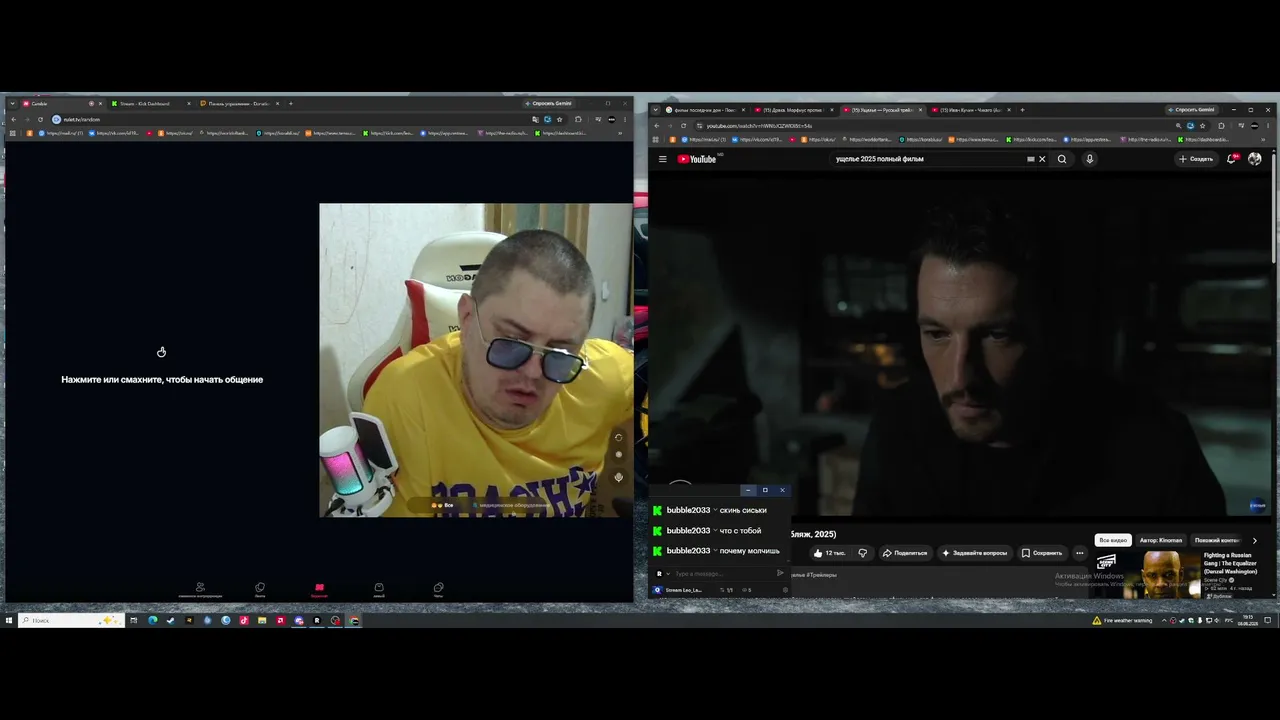Expand options for the "что с тобой" chat message
The width and height of the screenshot is (1280, 720).
pos(715,531)
